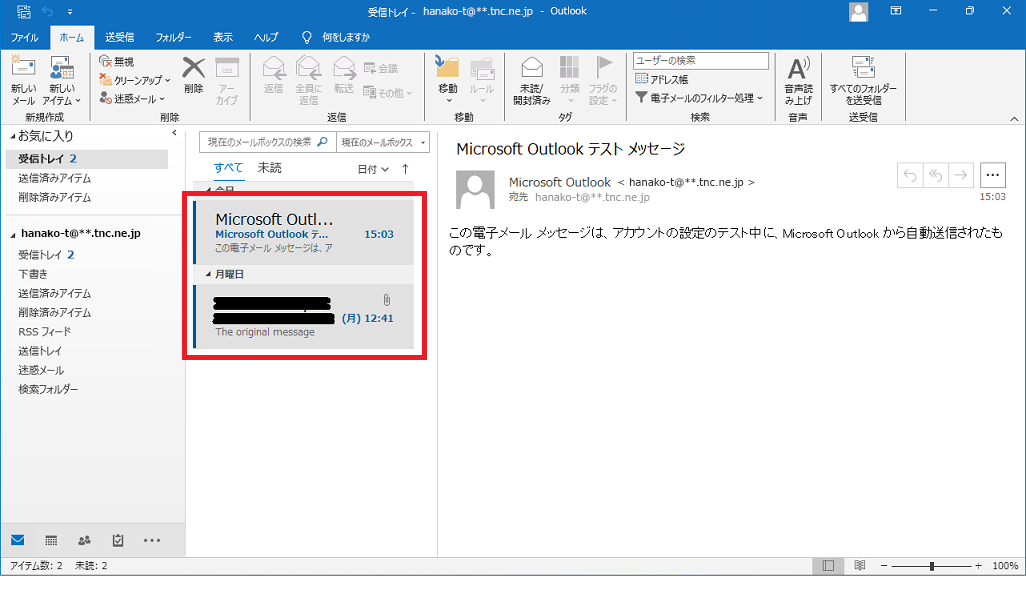This screenshot has height=602, width=1026.
Task: Expand the 日付 sort dropdown
Action: (373, 169)
